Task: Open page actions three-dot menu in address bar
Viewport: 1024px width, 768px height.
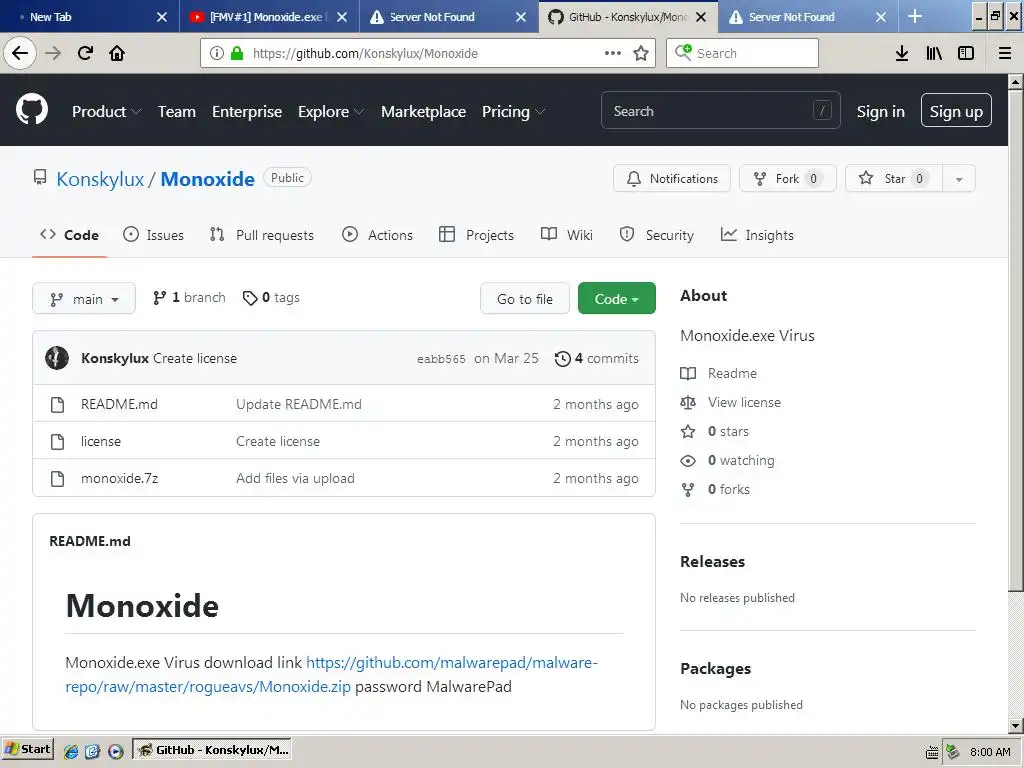Action: pos(613,53)
